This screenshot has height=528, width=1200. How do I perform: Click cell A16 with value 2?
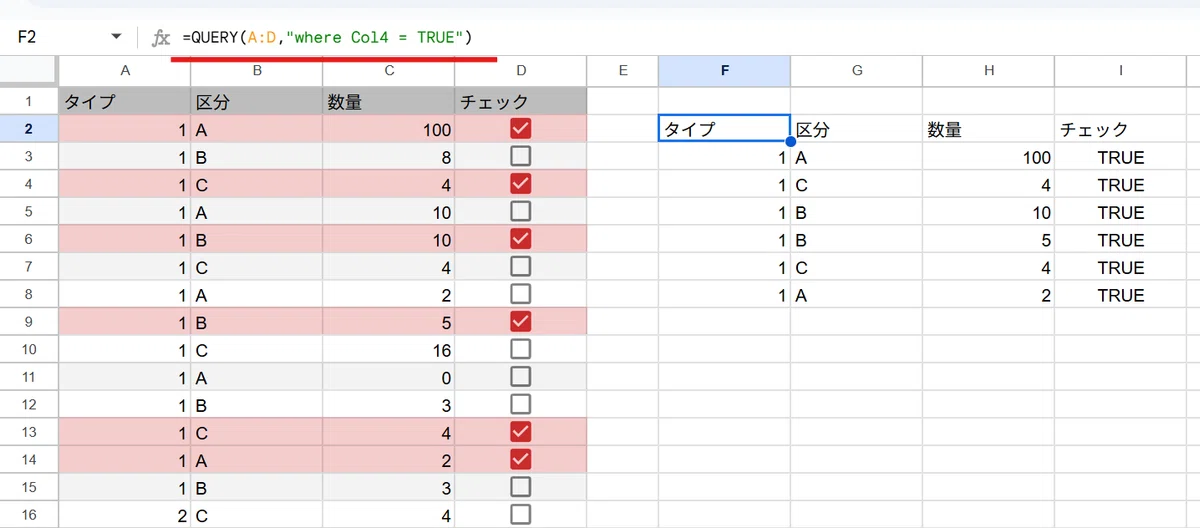125,514
